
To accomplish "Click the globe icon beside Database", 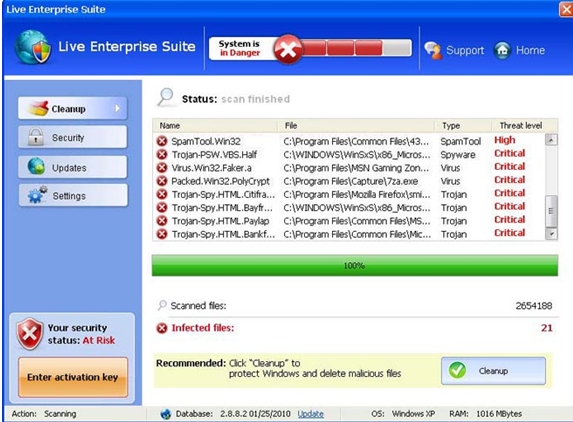I will 166,414.
